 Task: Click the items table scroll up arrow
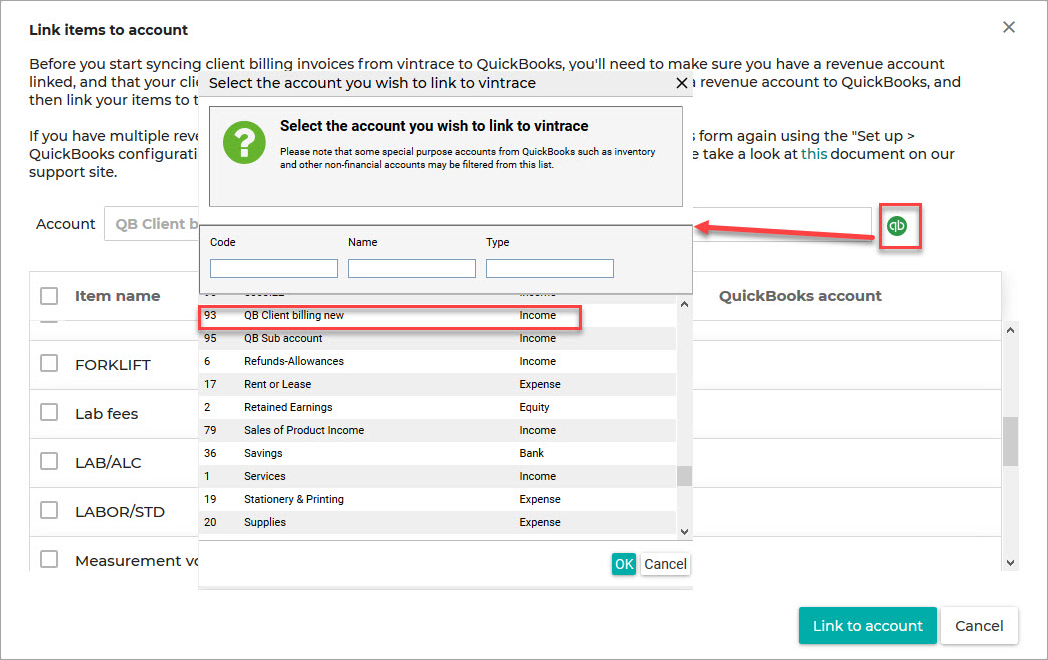click(1011, 330)
